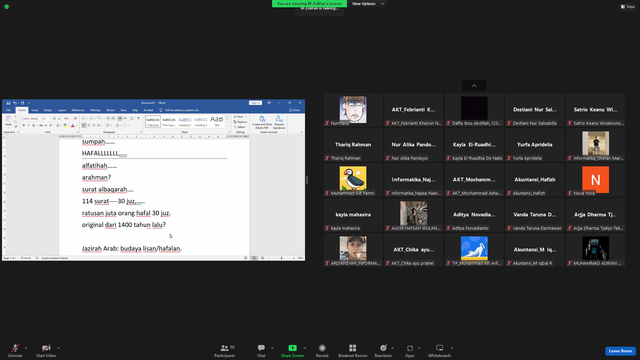Select Nova nova participant tile
Viewport: 640px width, 360px height.
pos(596,180)
